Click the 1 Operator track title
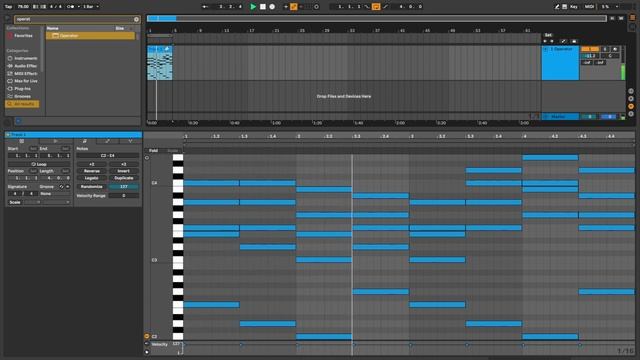 click(563, 49)
